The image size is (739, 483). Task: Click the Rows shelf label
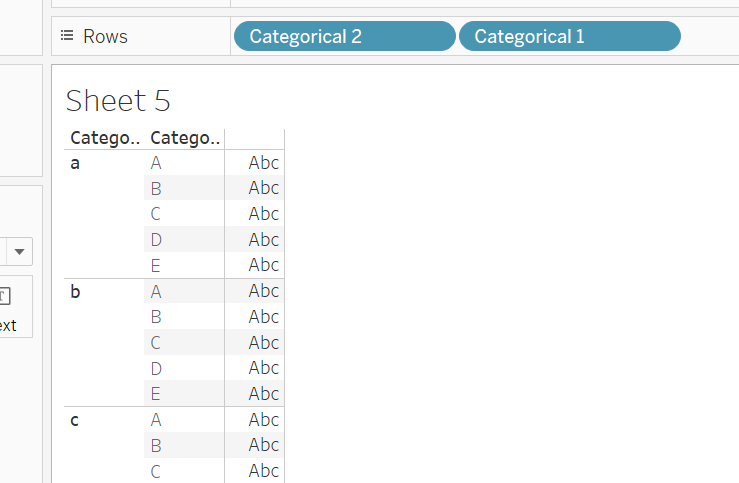(105, 36)
